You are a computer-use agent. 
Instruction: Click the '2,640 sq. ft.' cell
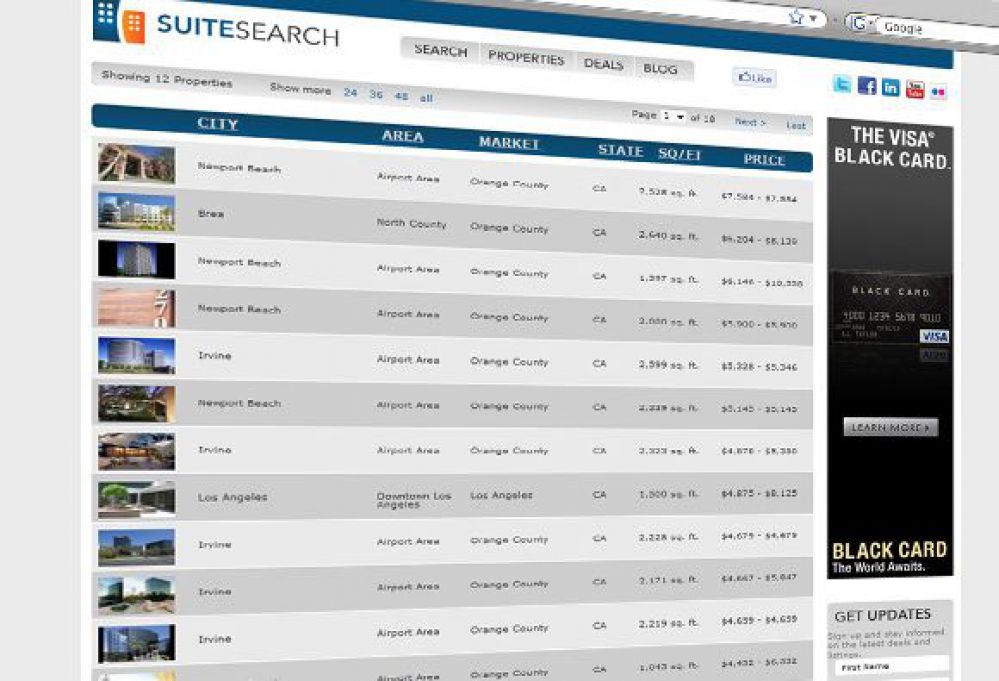[x=668, y=236]
